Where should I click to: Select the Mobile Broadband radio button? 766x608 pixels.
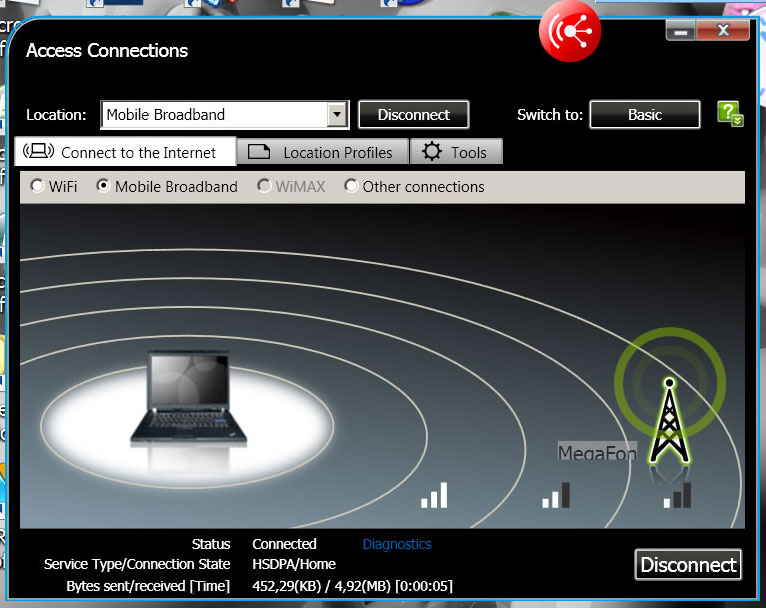(x=103, y=186)
